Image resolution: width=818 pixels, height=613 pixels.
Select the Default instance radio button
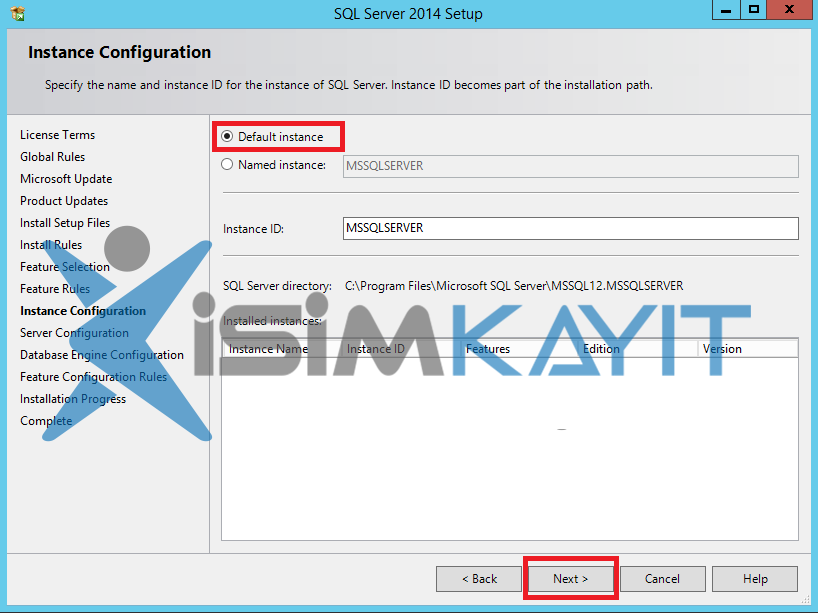(x=227, y=136)
